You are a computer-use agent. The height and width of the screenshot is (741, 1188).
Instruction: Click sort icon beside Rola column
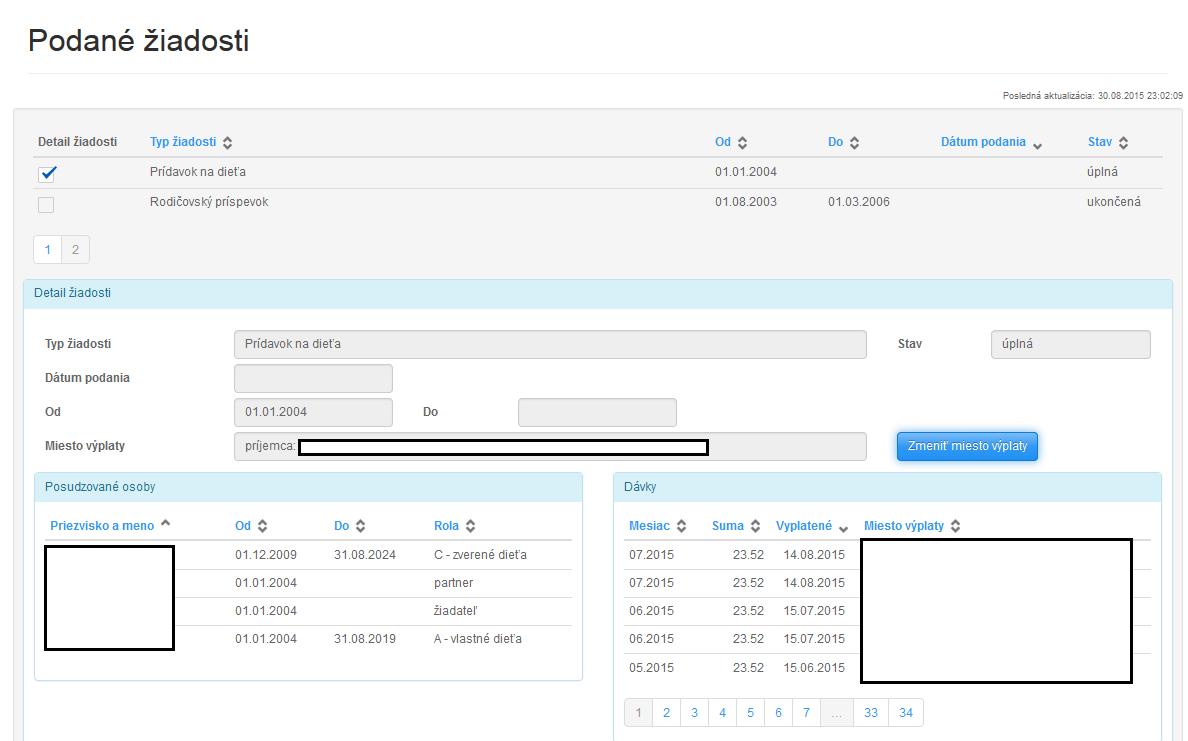coord(470,526)
